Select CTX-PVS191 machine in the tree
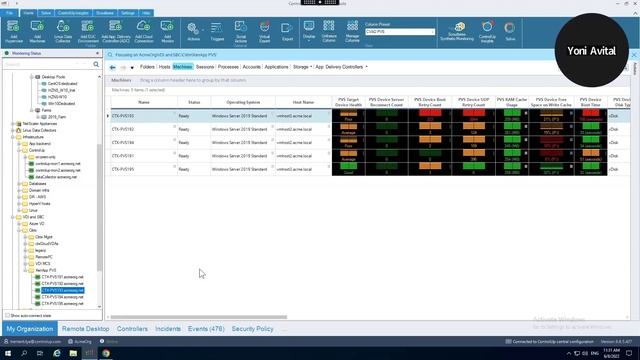The height and width of the screenshot is (360, 640). pos(62,277)
